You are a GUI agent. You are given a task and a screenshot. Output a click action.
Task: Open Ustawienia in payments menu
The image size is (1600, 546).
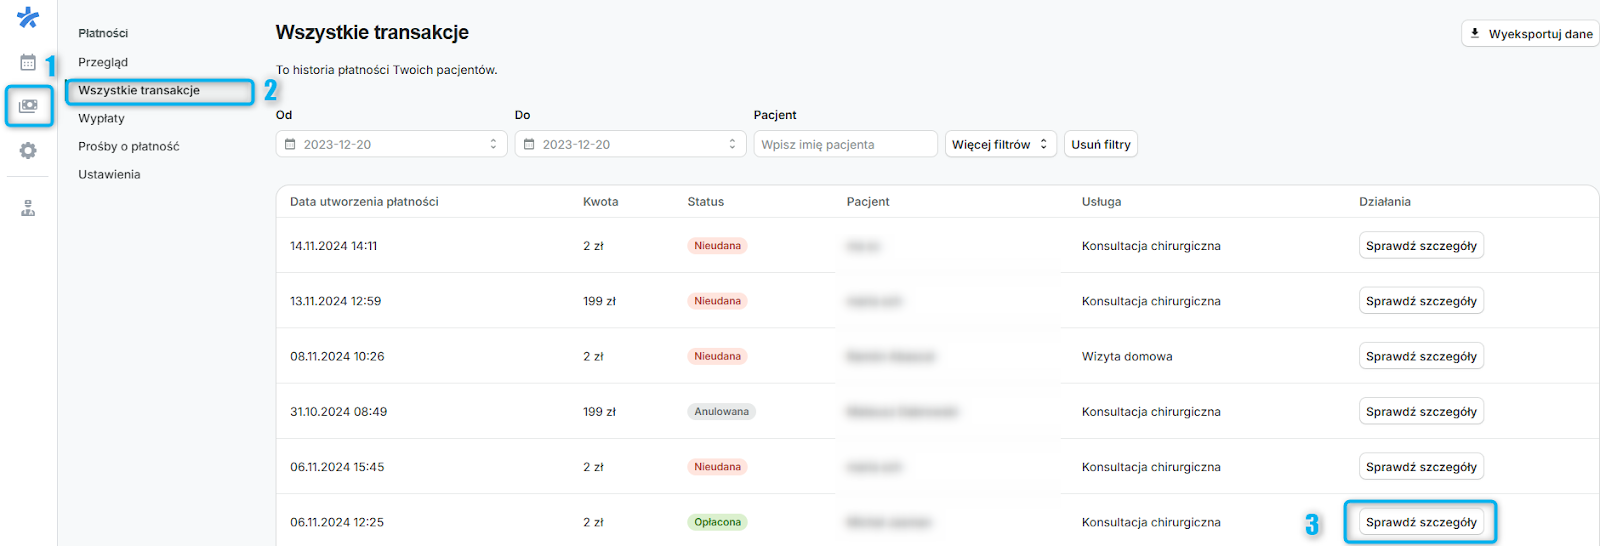109,174
